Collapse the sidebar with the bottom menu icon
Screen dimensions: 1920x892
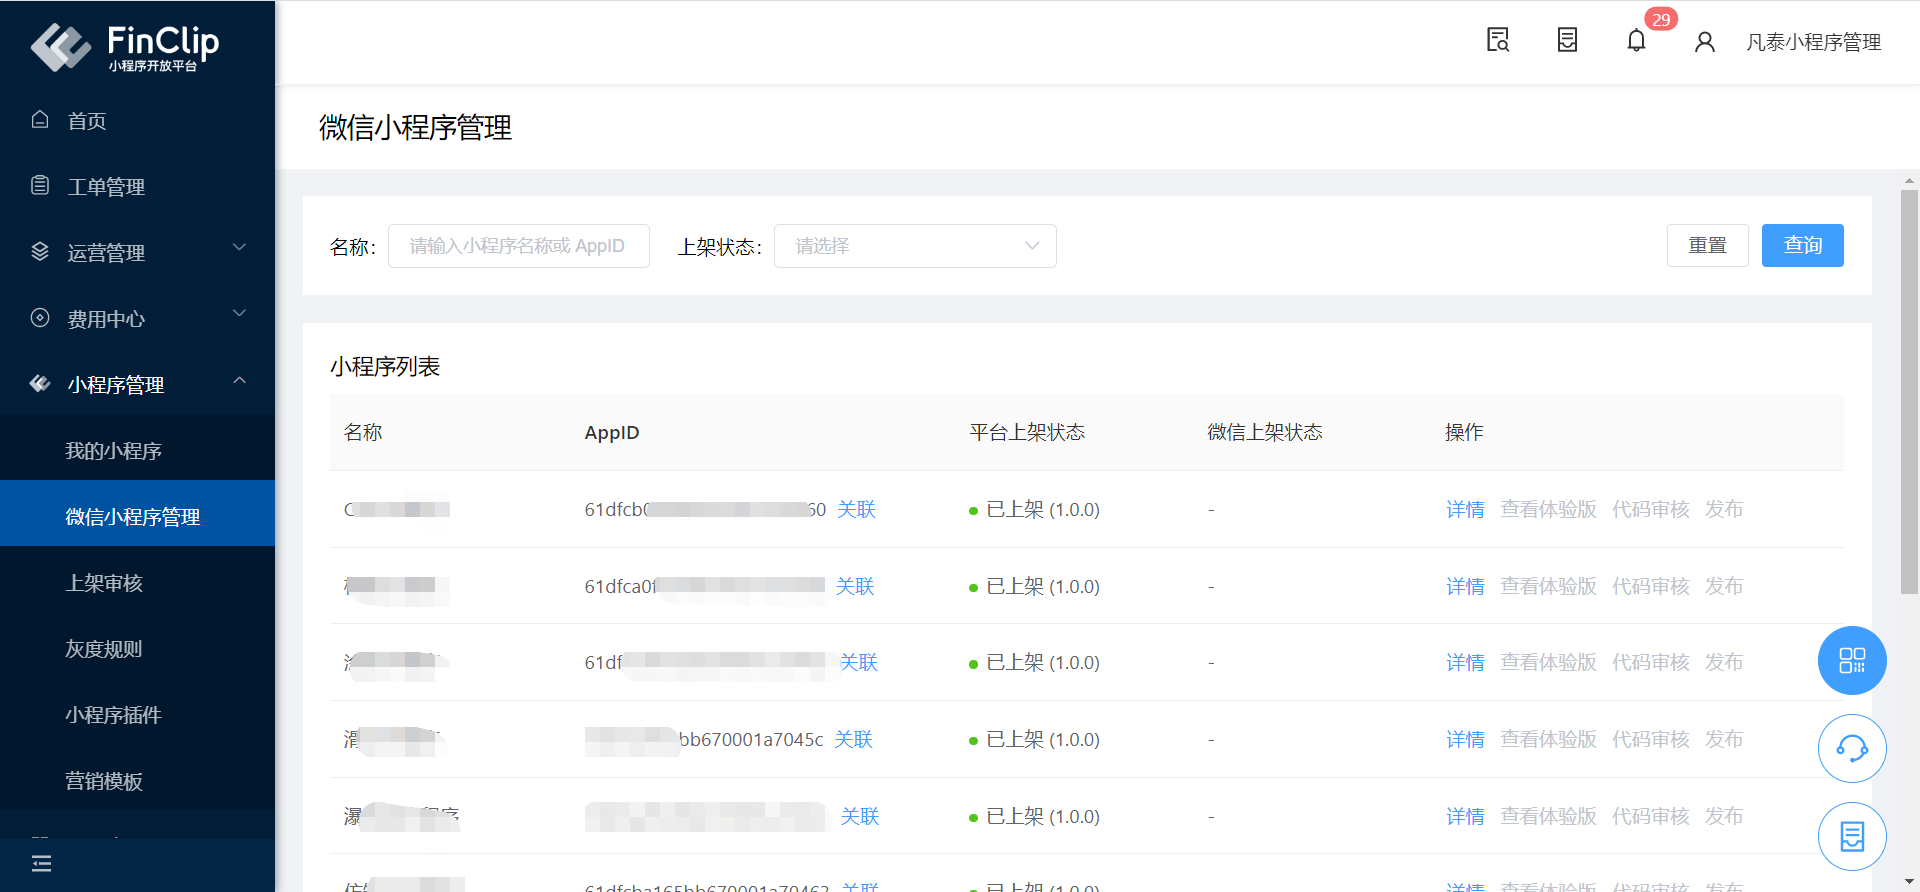(41, 863)
